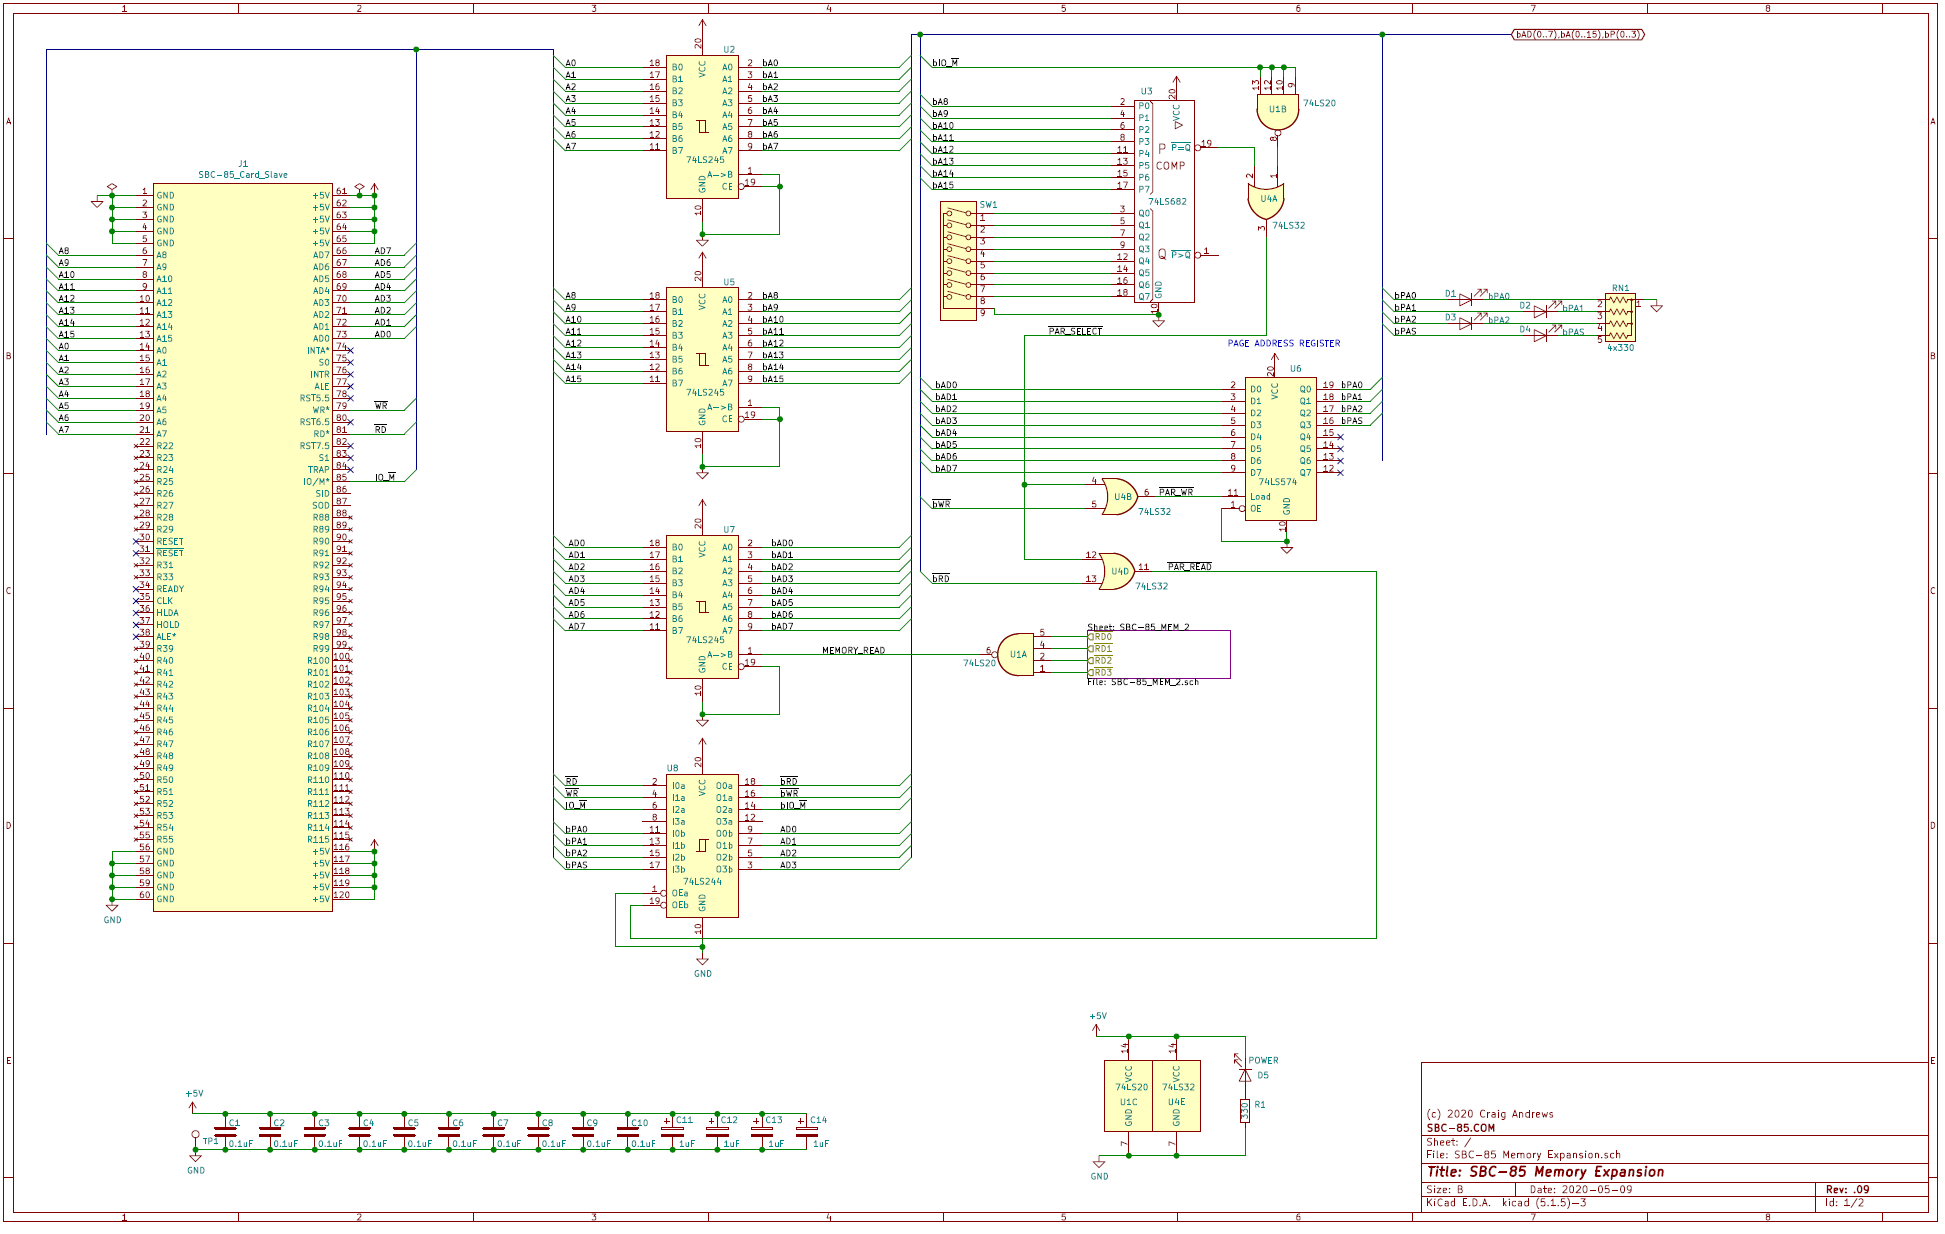1945x1234 pixels.
Task: Select the PAGE ADDRESS REGISTER text label
Action: click(1284, 343)
